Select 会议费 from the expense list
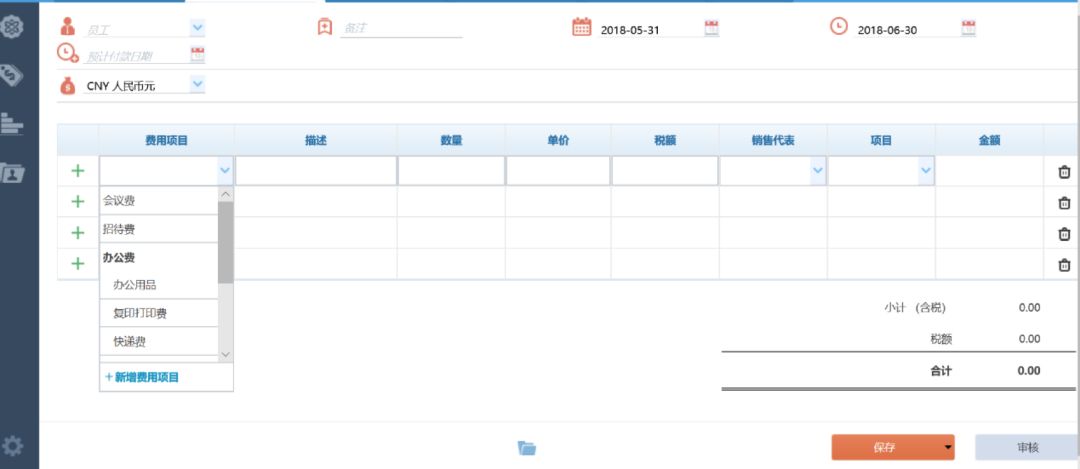Image resolution: width=1080 pixels, height=469 pixels. [x=120, y=201]
